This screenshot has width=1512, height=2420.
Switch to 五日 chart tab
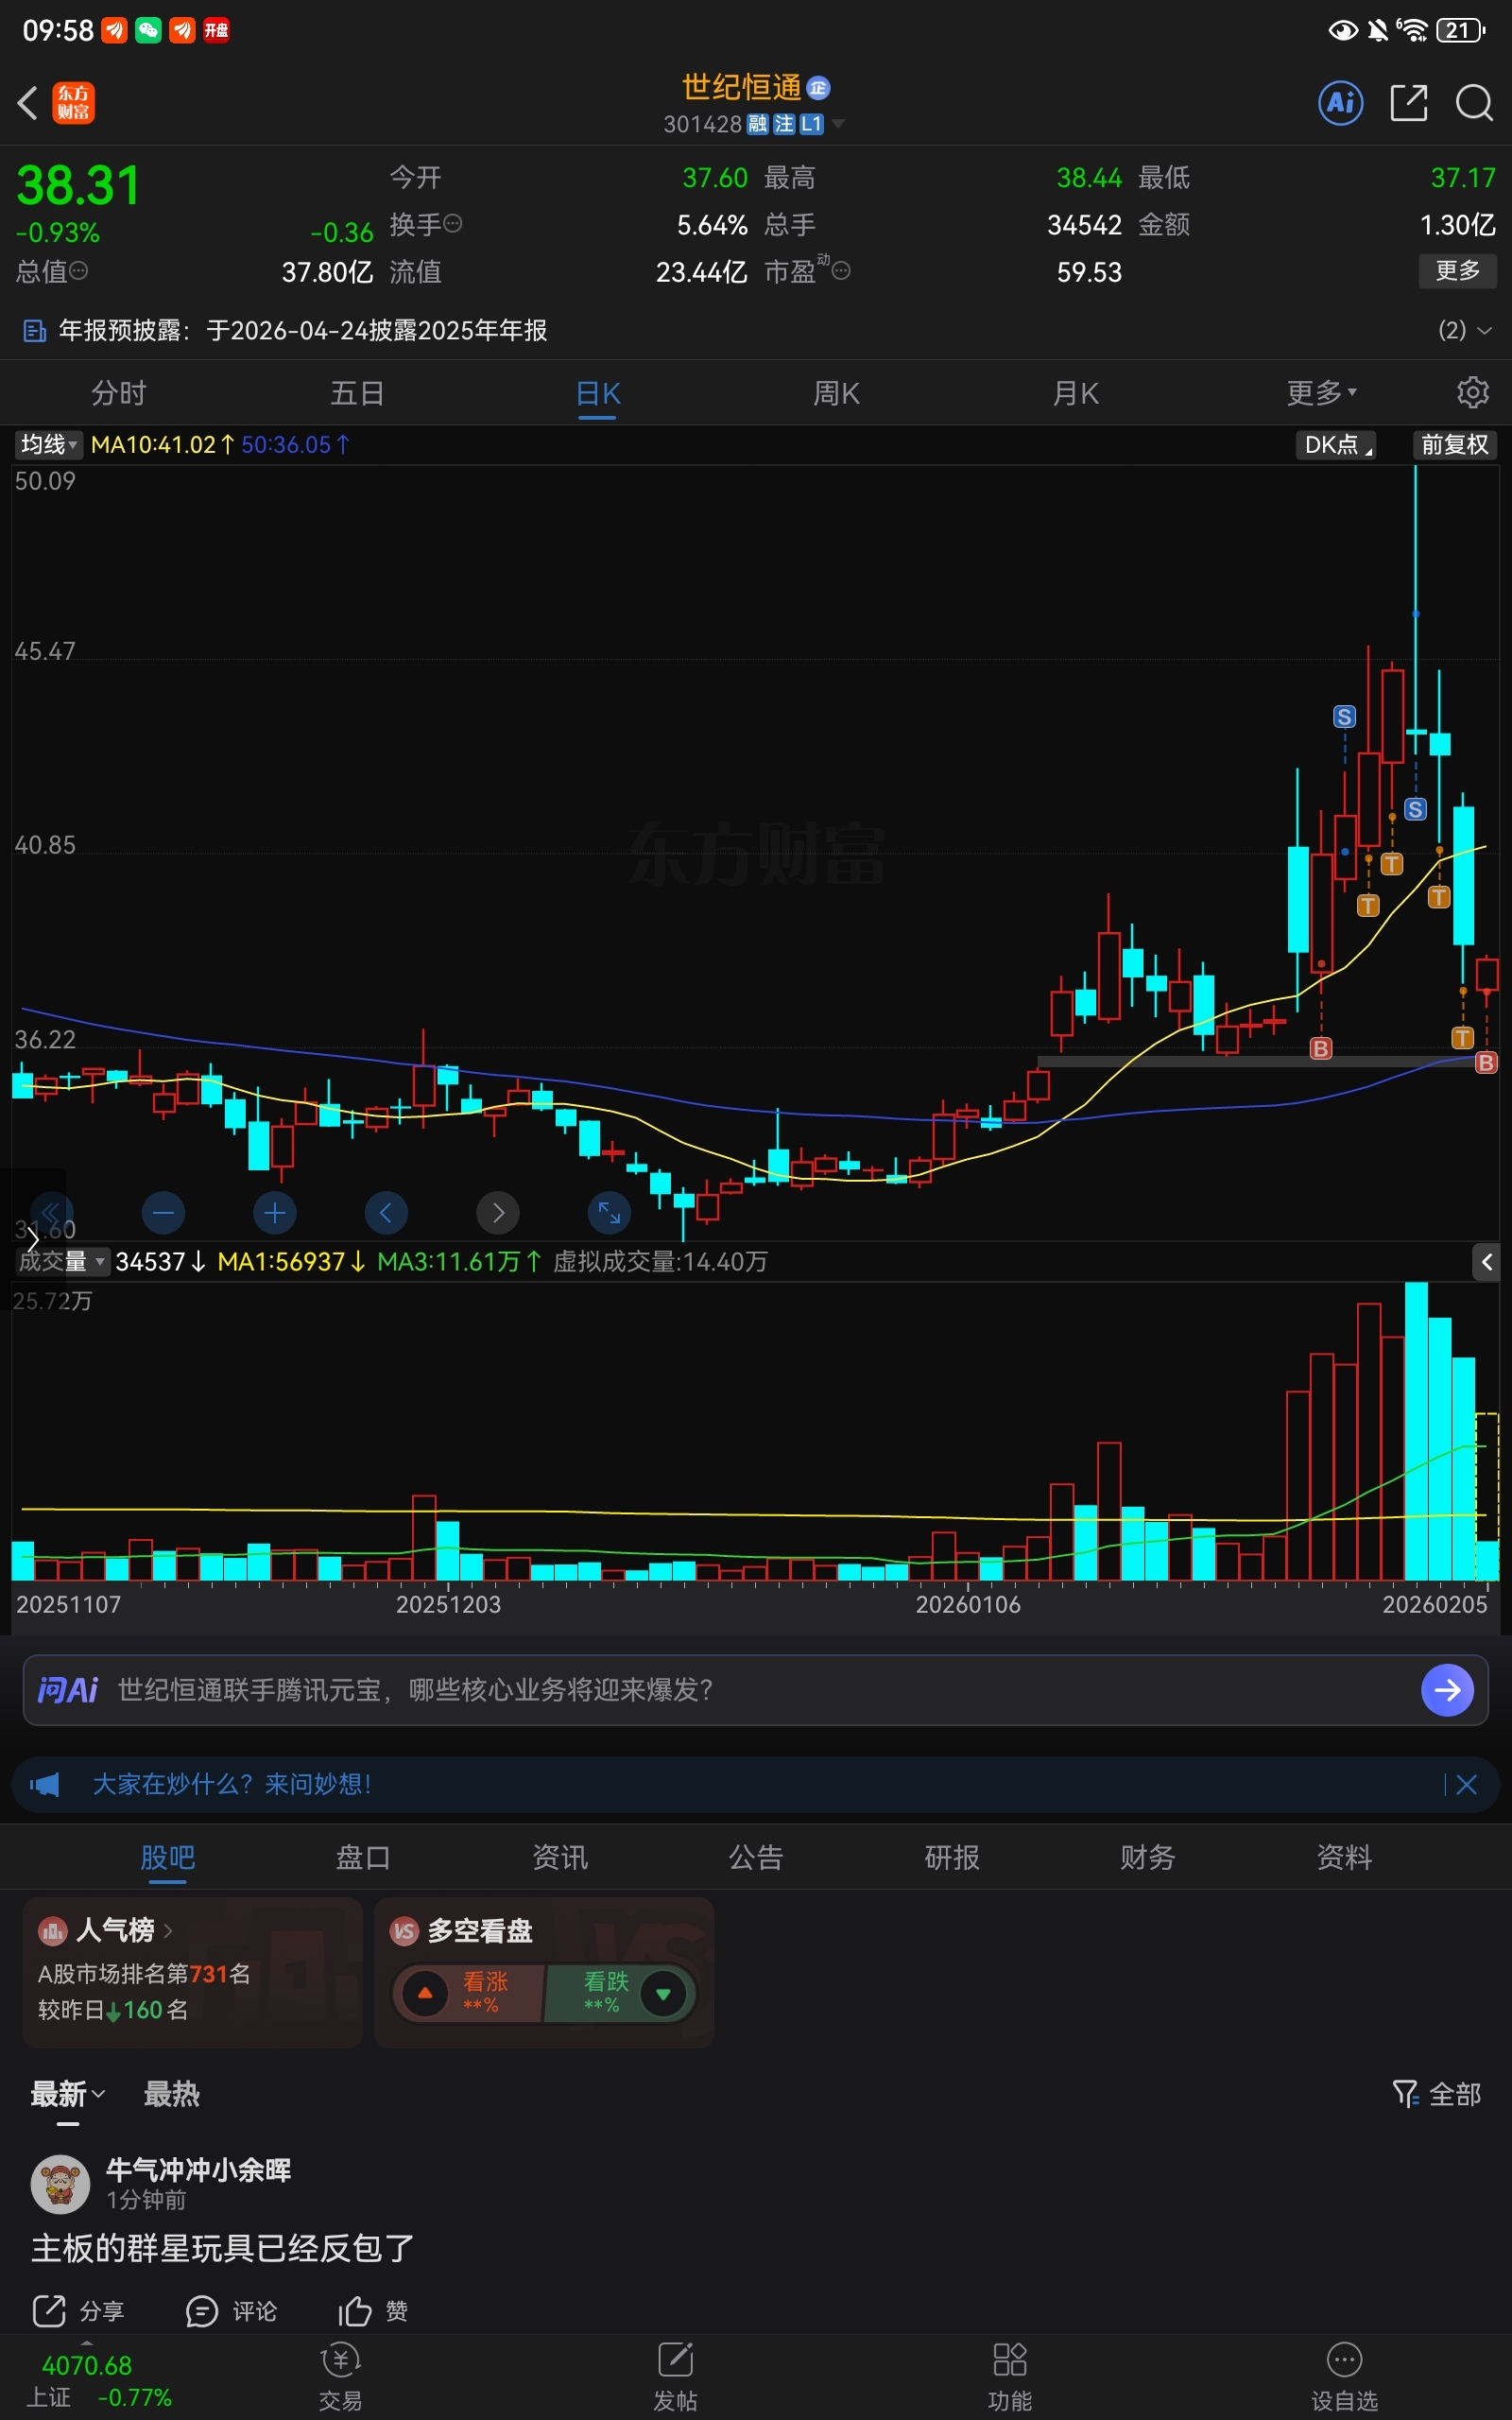tap(358, 392)
